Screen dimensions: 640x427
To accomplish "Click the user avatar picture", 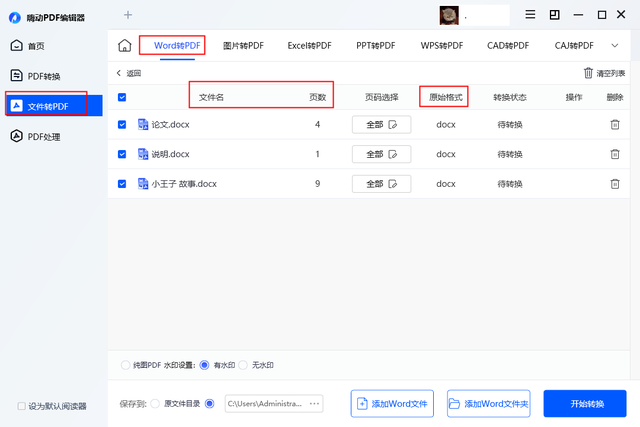I will (449, 16).
